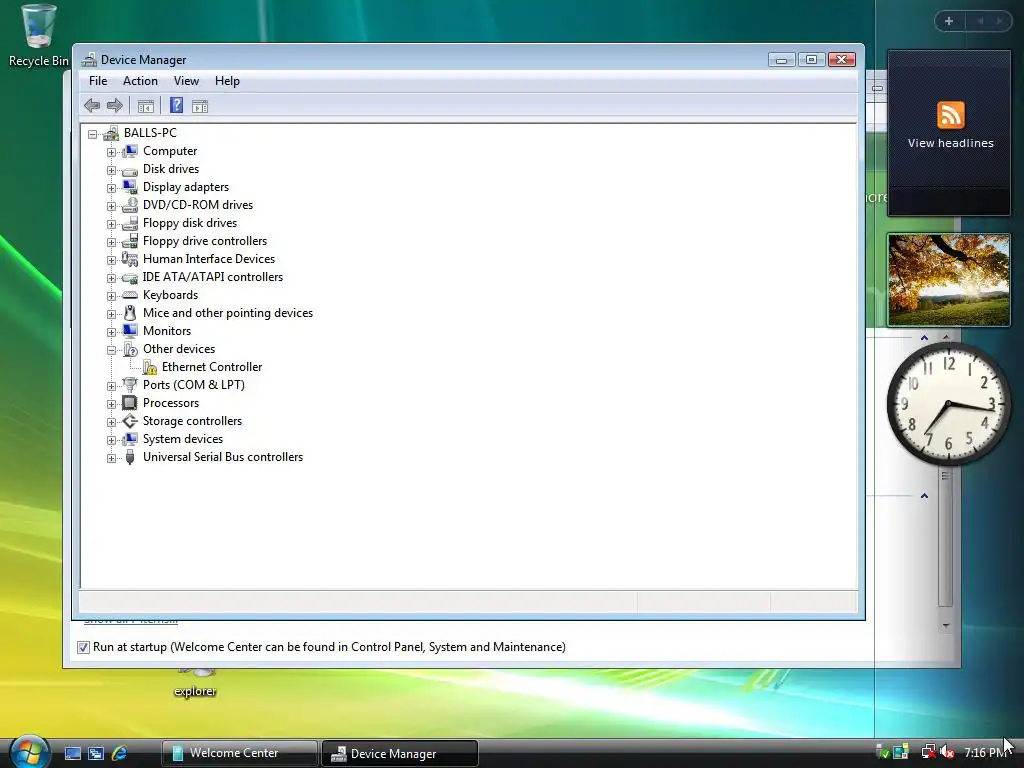Screen dimensions: 1024x768
Task: Click the analog clock gadget
Action: click(x=948, y=404)
